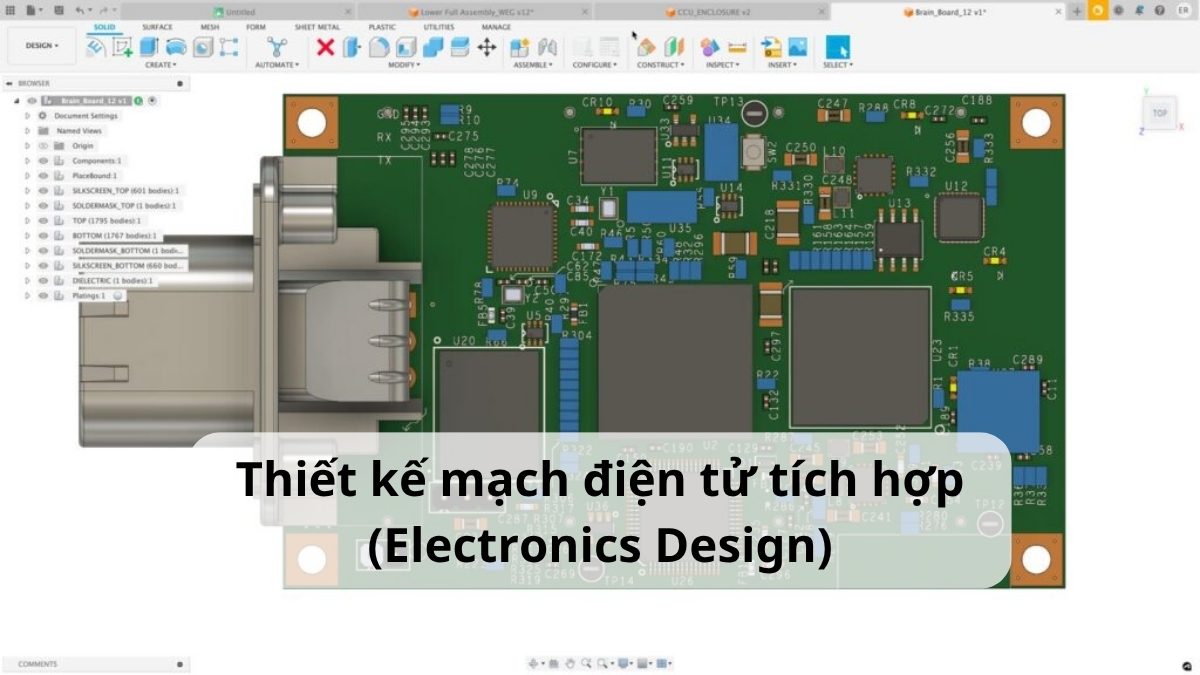Select the Measure ruler tool
Image resolution: width=1200 pixels, height=675 pixels.
coord(738,46)
